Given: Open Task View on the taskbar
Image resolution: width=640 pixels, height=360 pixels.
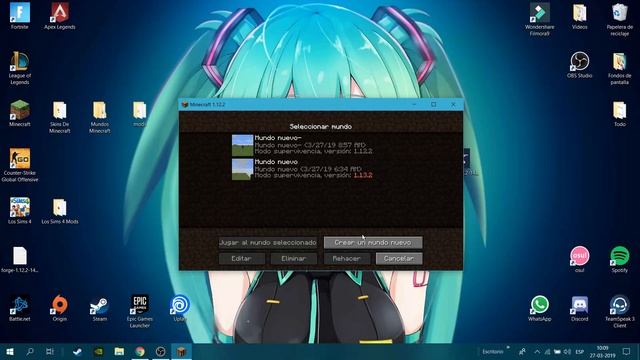Looking at the screenshot, I should (x=50, y=351).
